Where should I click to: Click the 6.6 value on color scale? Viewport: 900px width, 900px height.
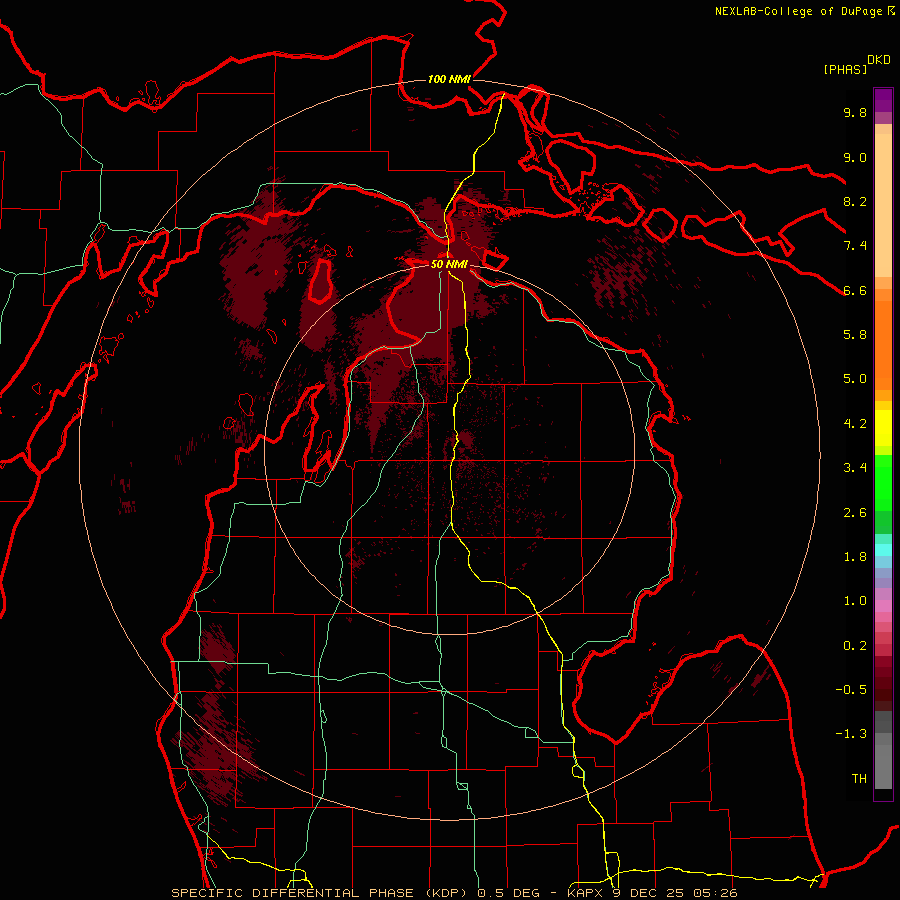pyautogui.click(x=855, y=290)
